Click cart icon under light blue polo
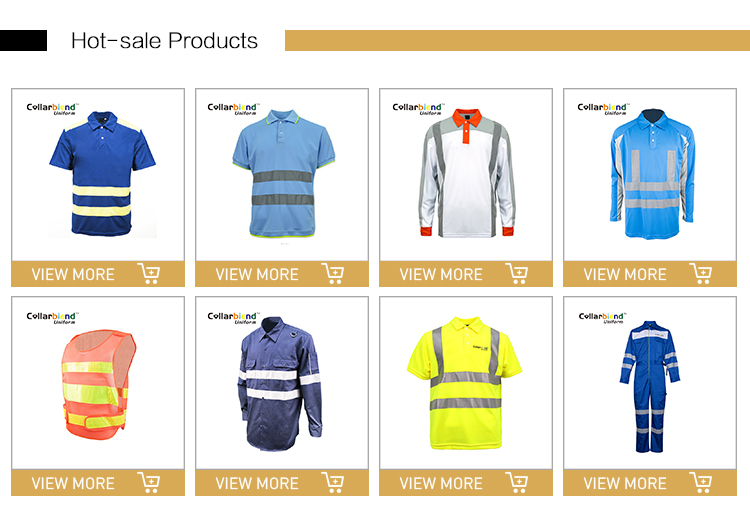750x526 pixels. click(x=332, y=274)
